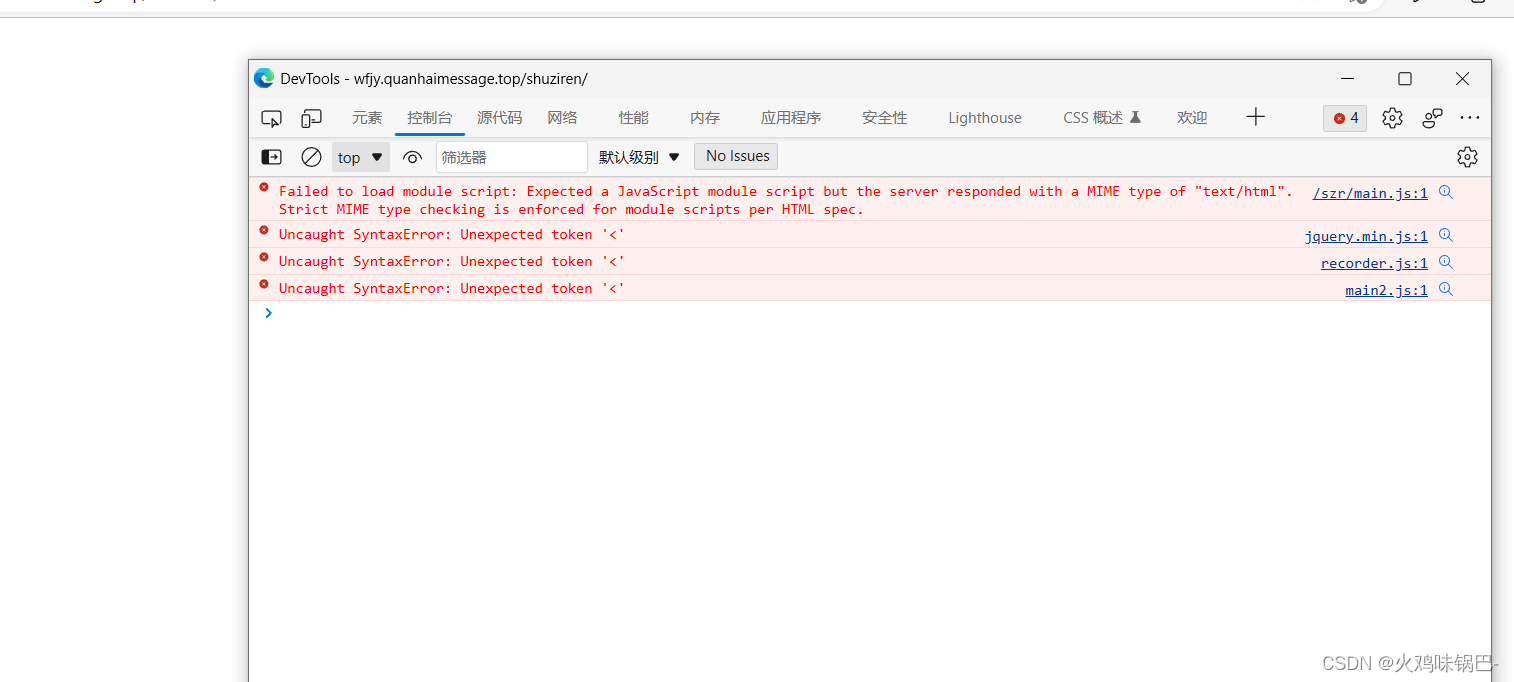The width and height of the screenshot is (1514, 682).
Task: Switch to the 应用程序 tab
Action: click(x=790, y=118)
